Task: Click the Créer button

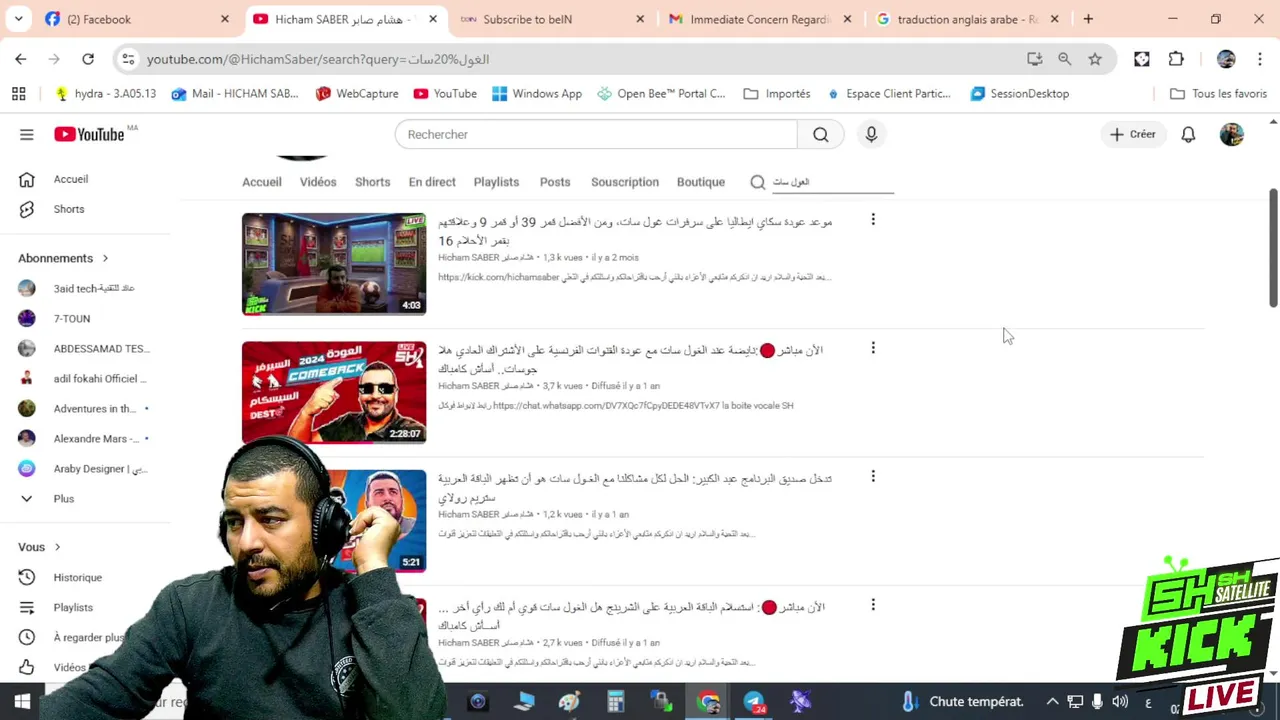Action: point(1132,134)
